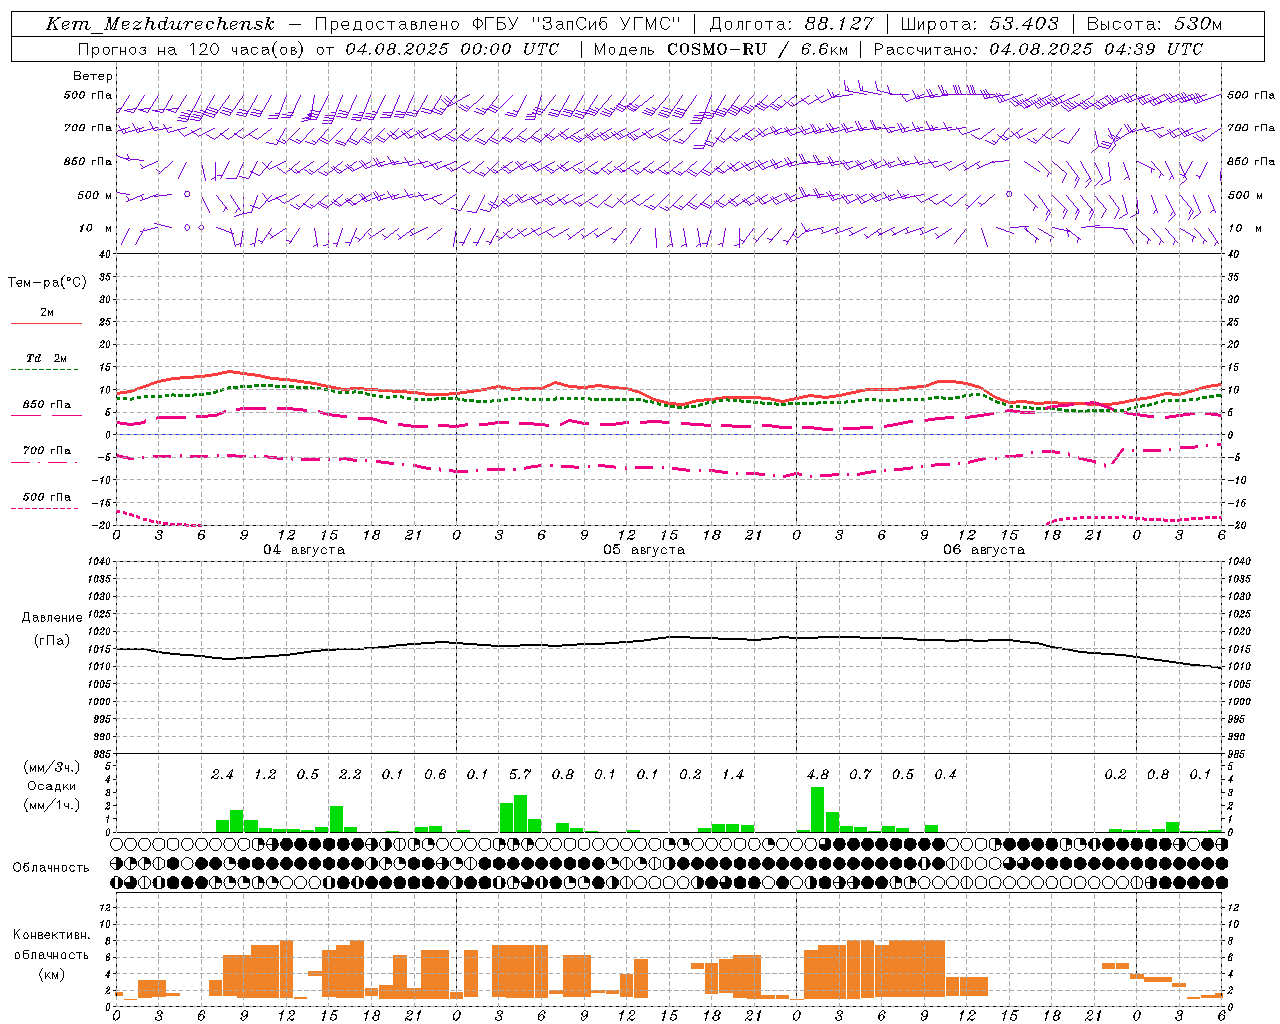Click the 0.4 precipitation total value

pos(945,774)
